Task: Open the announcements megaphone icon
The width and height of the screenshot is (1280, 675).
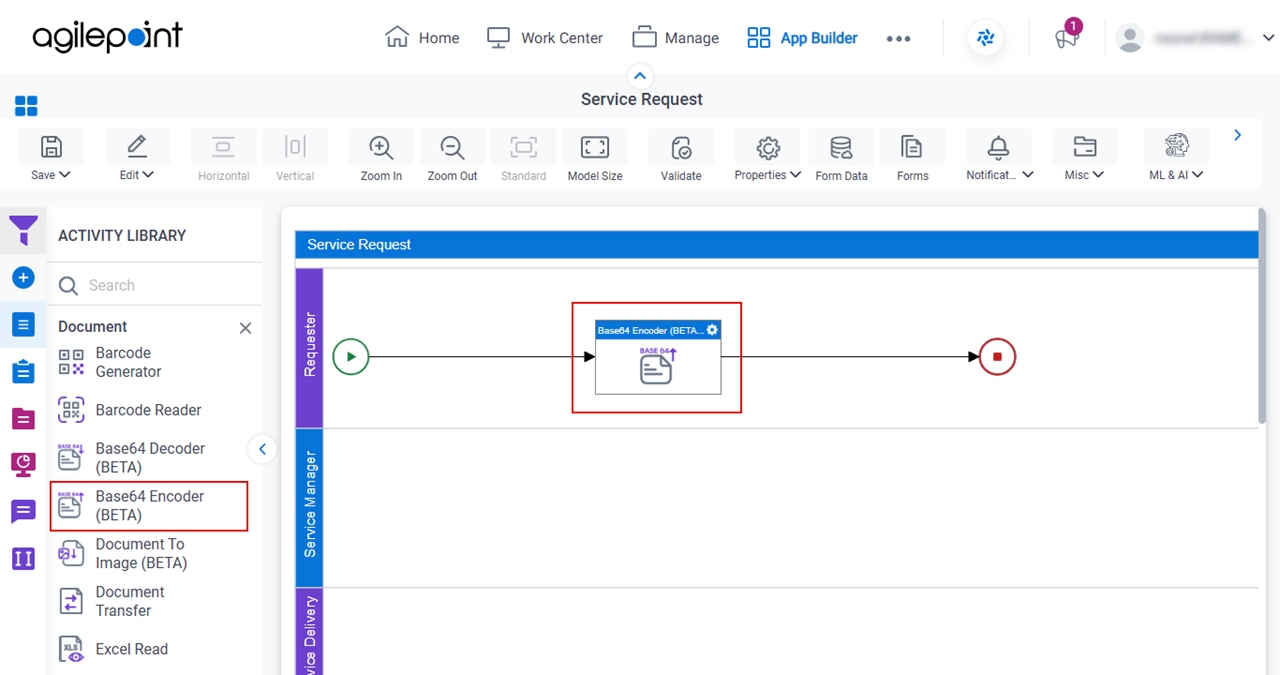Action: click(1067, 38)
